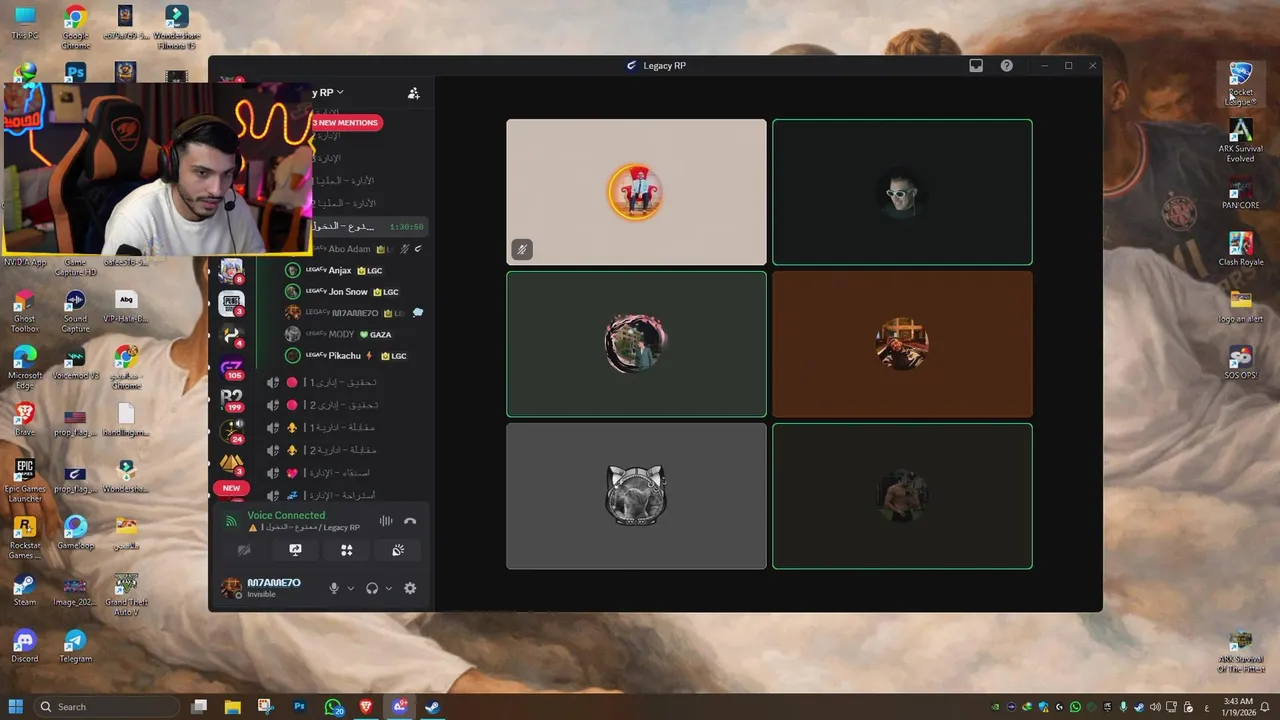Focus the muted participant tile with red chair avatar

(636, 192)
